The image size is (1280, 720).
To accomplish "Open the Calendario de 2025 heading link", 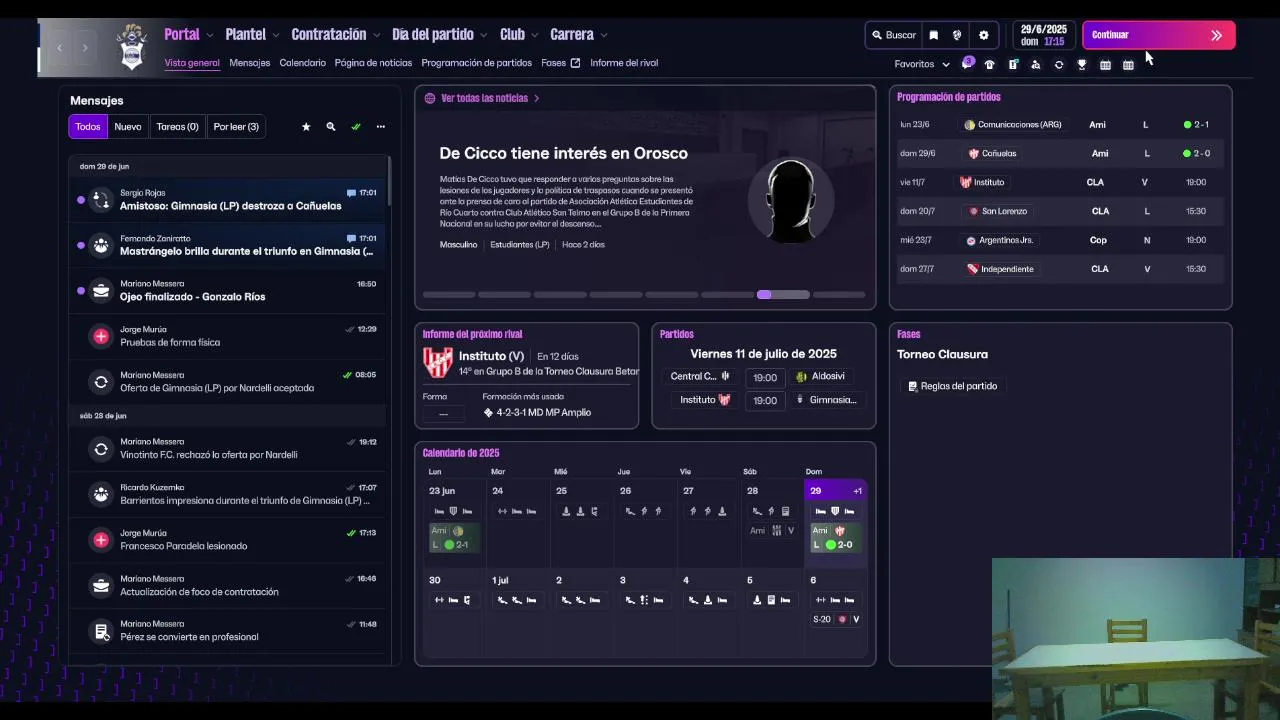I will pos(461,453).
